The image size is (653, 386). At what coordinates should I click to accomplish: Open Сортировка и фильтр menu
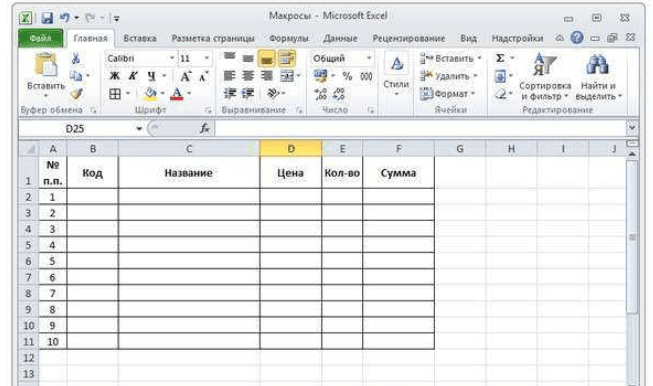pos(545,77)
